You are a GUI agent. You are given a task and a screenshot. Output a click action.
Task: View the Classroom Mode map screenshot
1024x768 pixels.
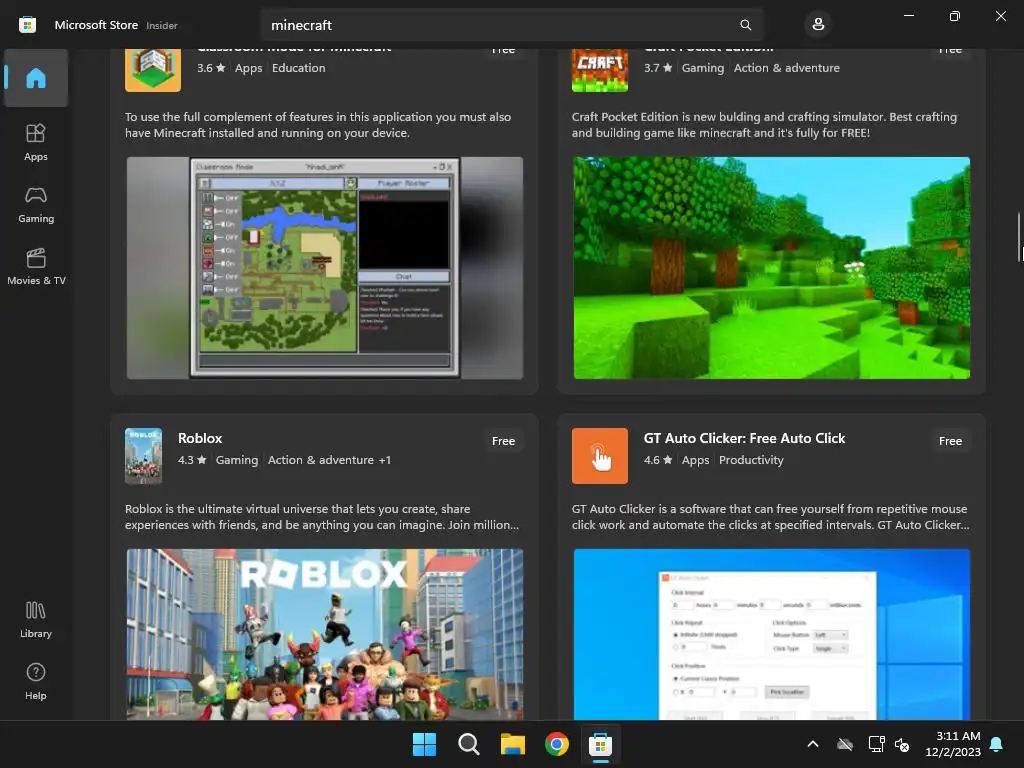point(325,268)
